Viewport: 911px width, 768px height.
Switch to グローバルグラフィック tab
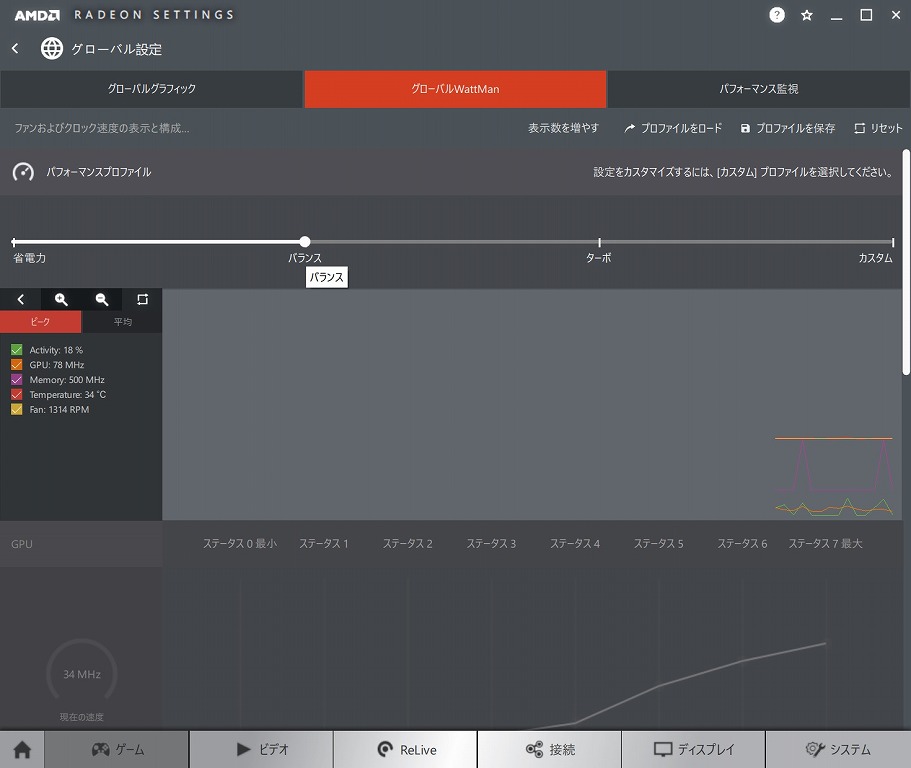151,89
